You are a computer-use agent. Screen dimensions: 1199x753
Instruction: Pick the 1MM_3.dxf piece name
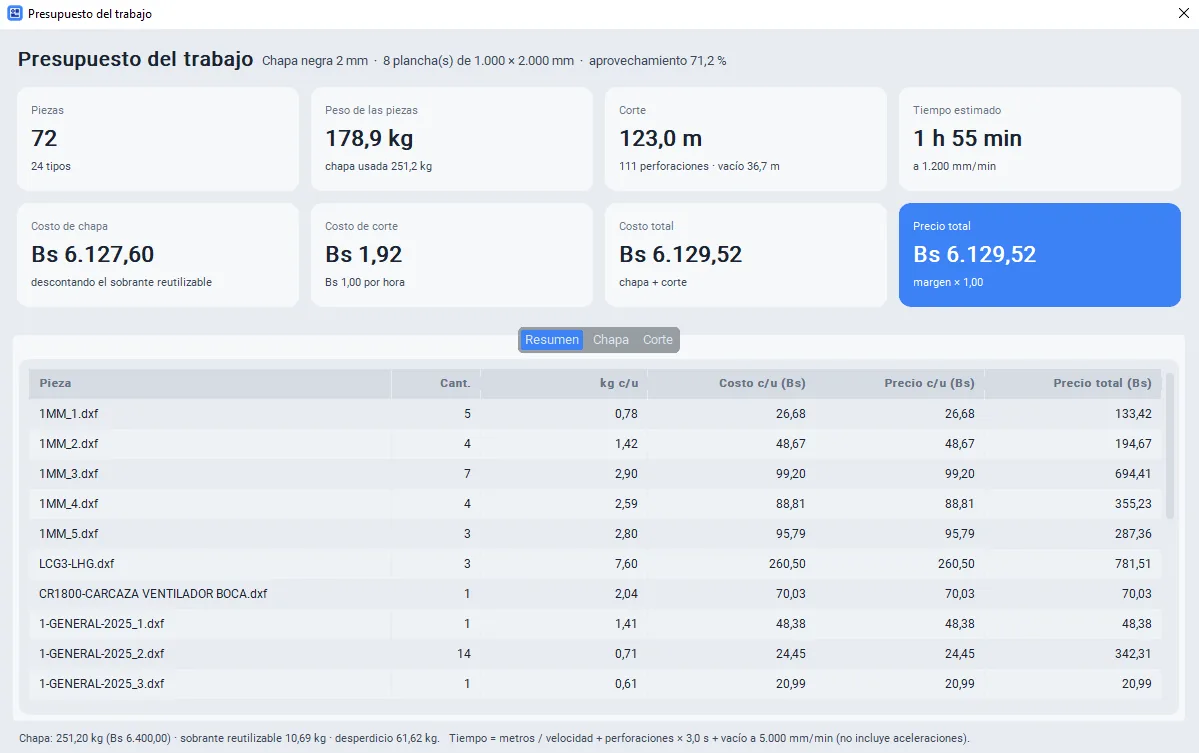69,474
